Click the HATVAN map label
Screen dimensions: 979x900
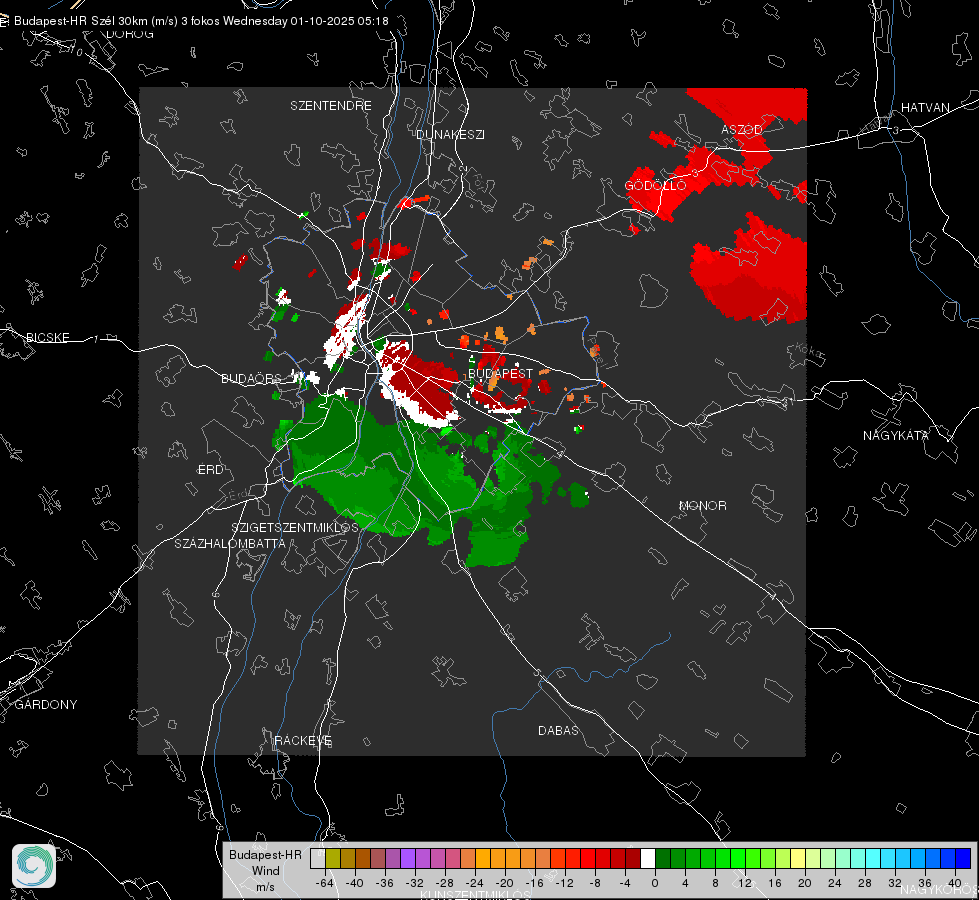pyautogui.click(x=925, y=107)
